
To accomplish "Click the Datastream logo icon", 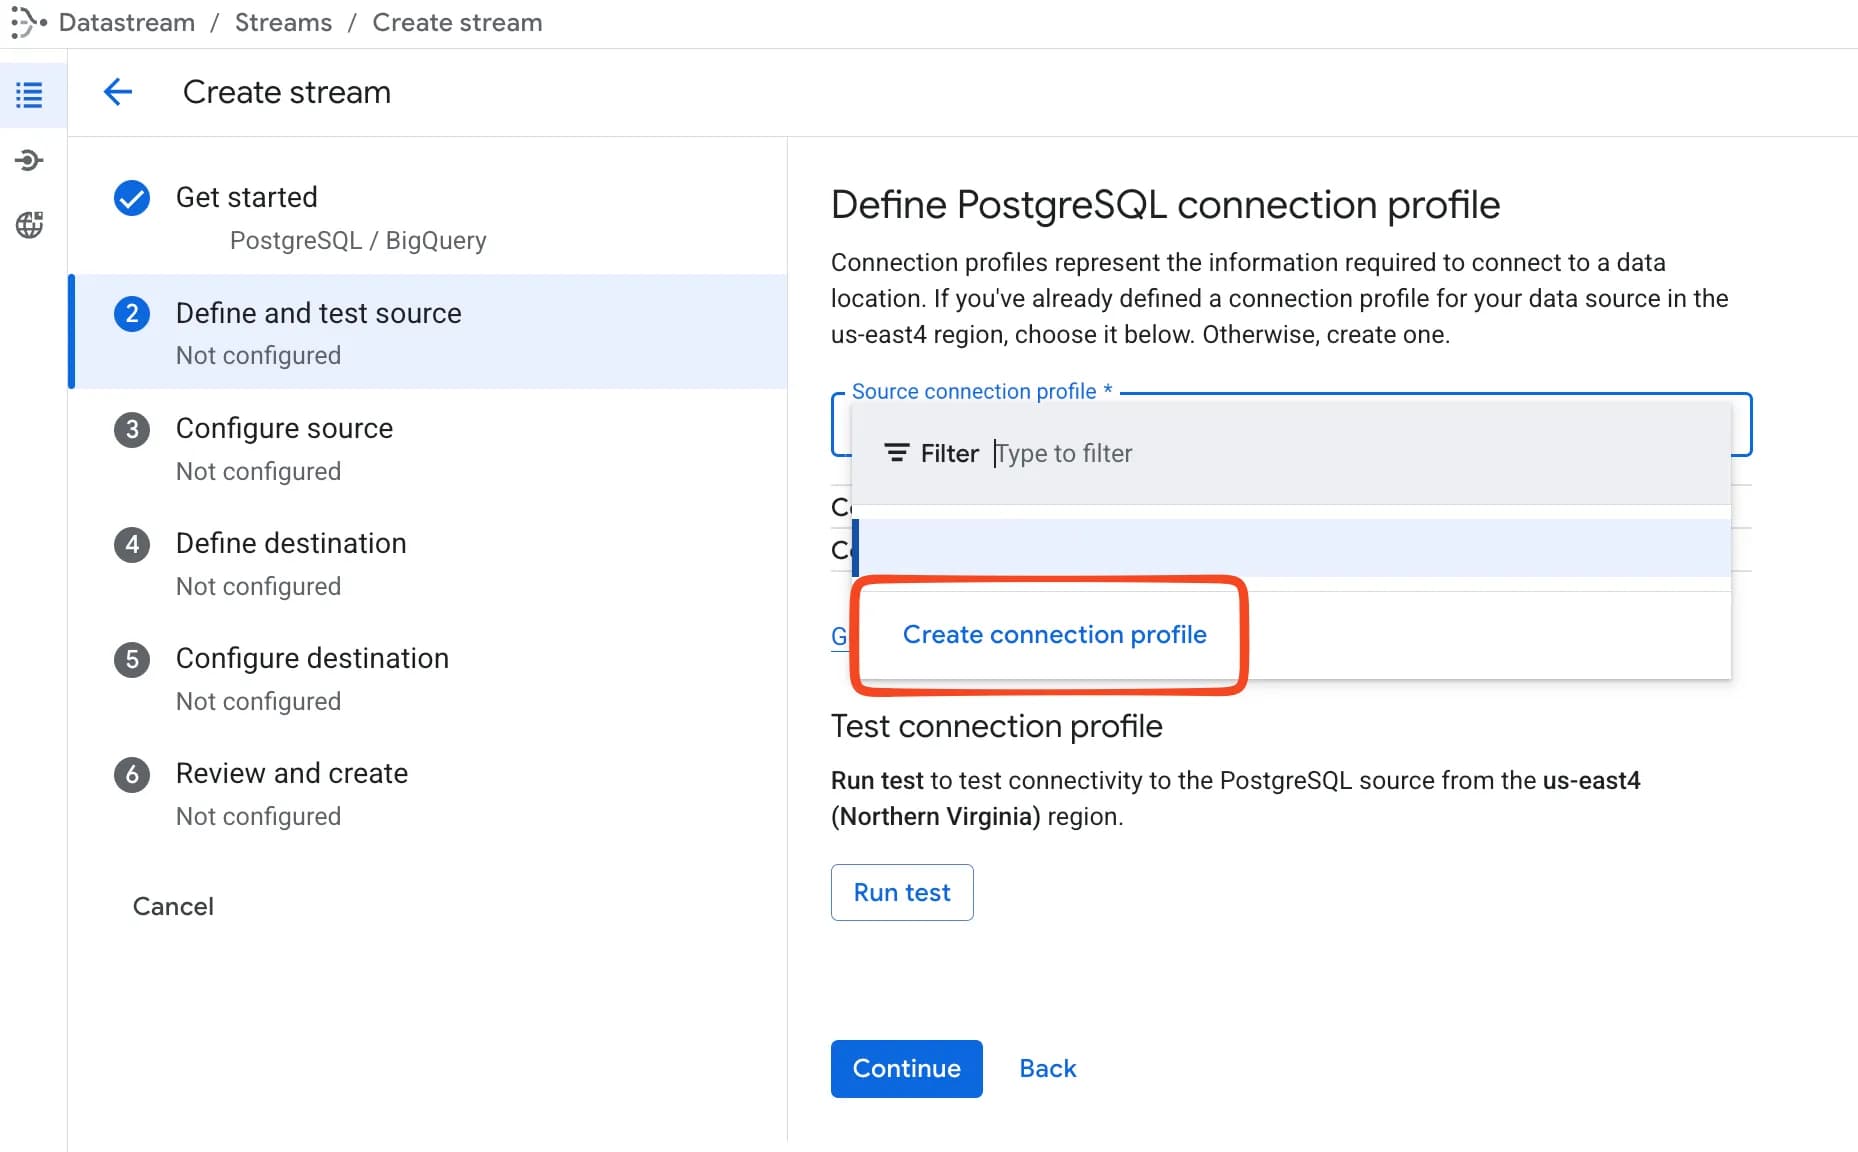I will click(x=26, y=22).
